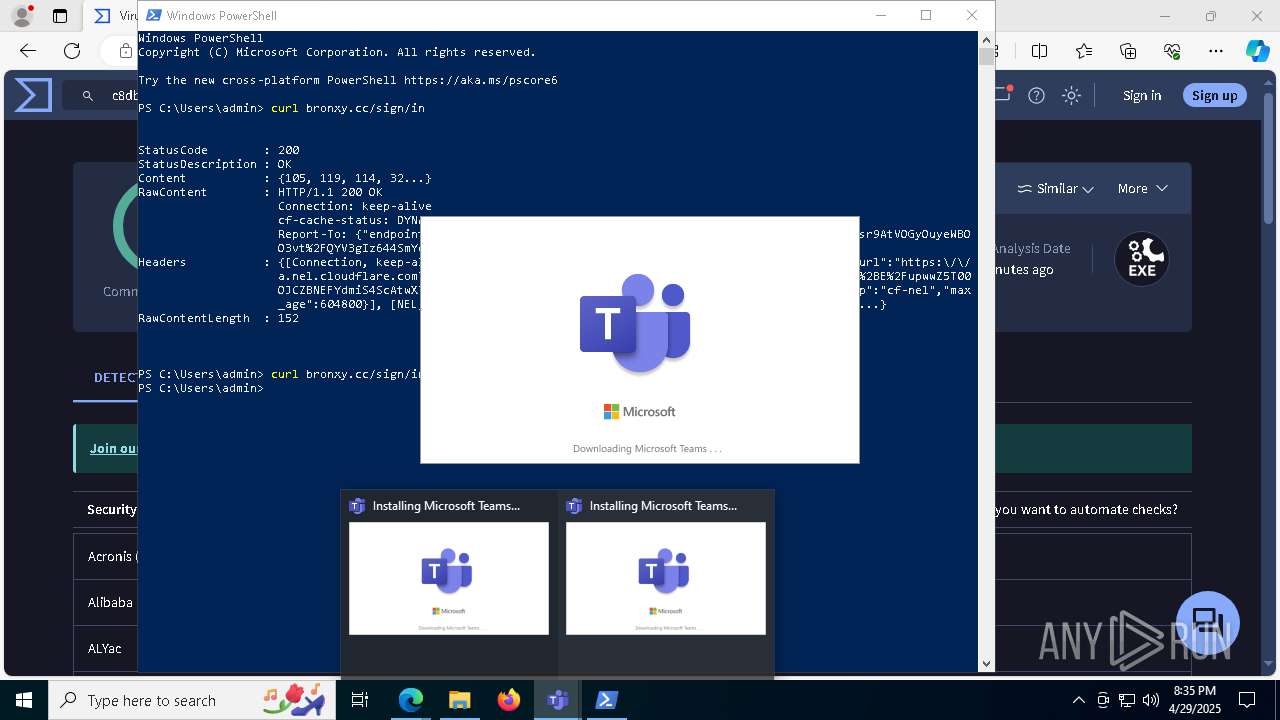Click the Edge back arrow button
Screen dimensions: 1280x720
click(27, 51)
